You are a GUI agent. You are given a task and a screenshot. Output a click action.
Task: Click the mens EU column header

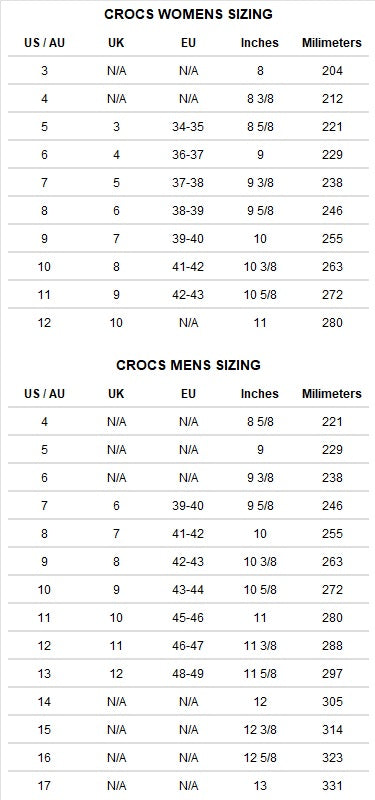pos(188,394)
